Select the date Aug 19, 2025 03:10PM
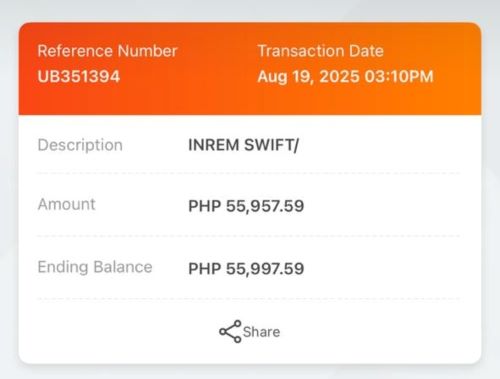The width and height of the screenshot is (500, 379). (345, 77)
